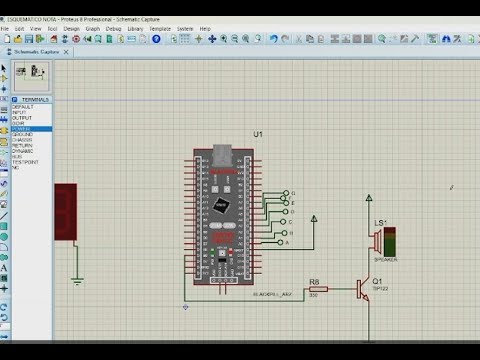Click the Home page icon in toolbar
The height and width of the screenshot is (360, 480).
click(54, 39)
